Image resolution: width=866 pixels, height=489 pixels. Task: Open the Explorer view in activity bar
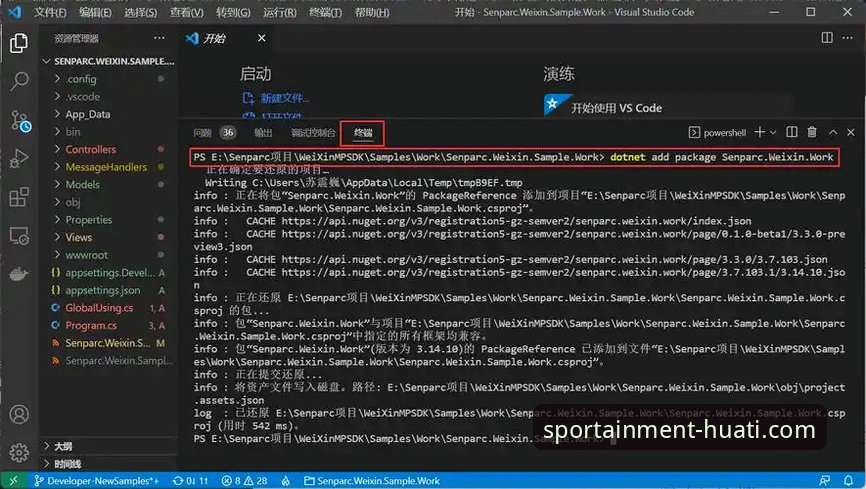tap(19, 43)
